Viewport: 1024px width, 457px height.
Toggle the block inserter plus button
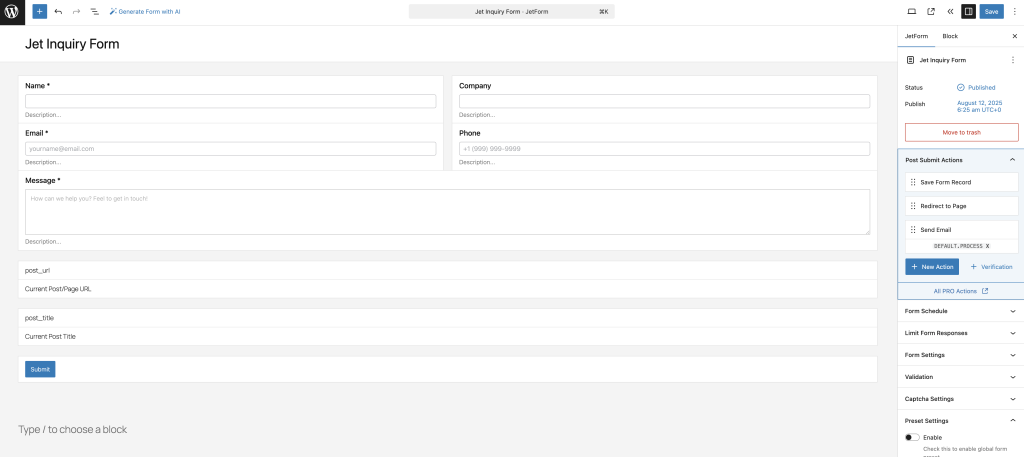40,12
